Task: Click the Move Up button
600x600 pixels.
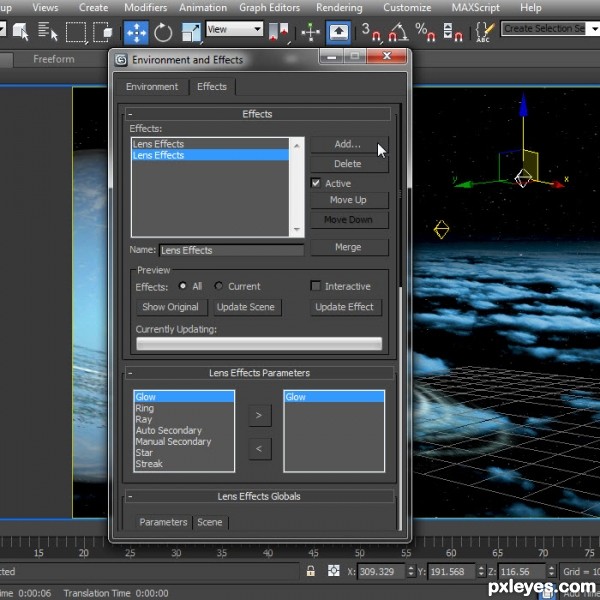Action: (348, 200)
